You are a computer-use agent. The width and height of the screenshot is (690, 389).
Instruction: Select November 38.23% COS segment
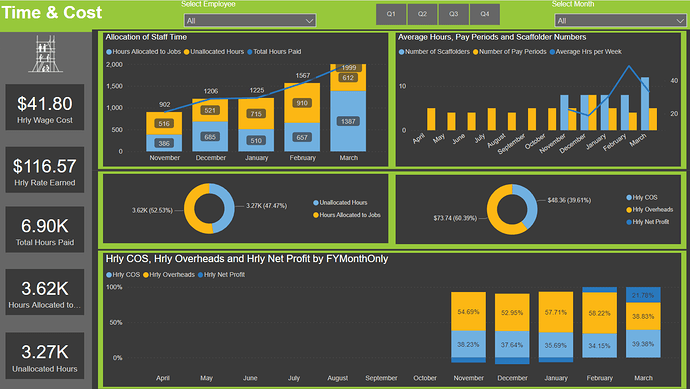pyautogui.click(x=468, y=345)
